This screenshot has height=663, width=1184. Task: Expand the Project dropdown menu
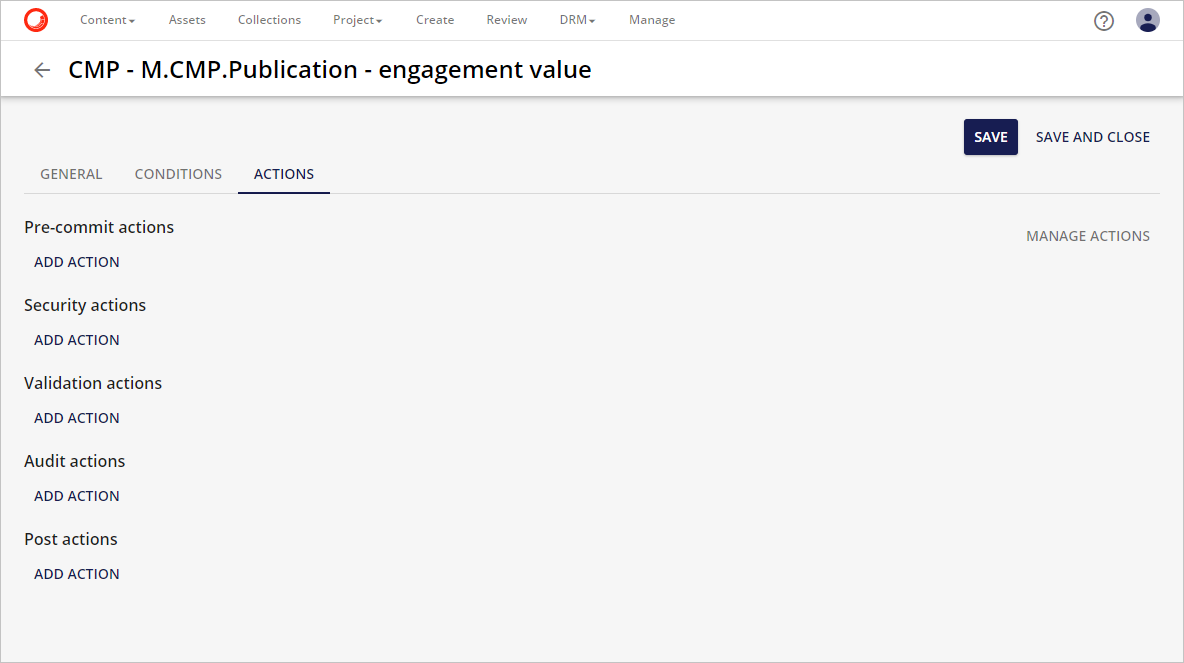coord(357,19)
